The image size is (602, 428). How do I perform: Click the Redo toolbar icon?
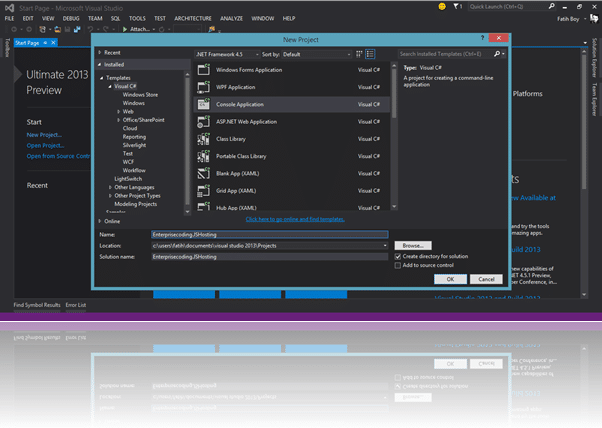105,29
